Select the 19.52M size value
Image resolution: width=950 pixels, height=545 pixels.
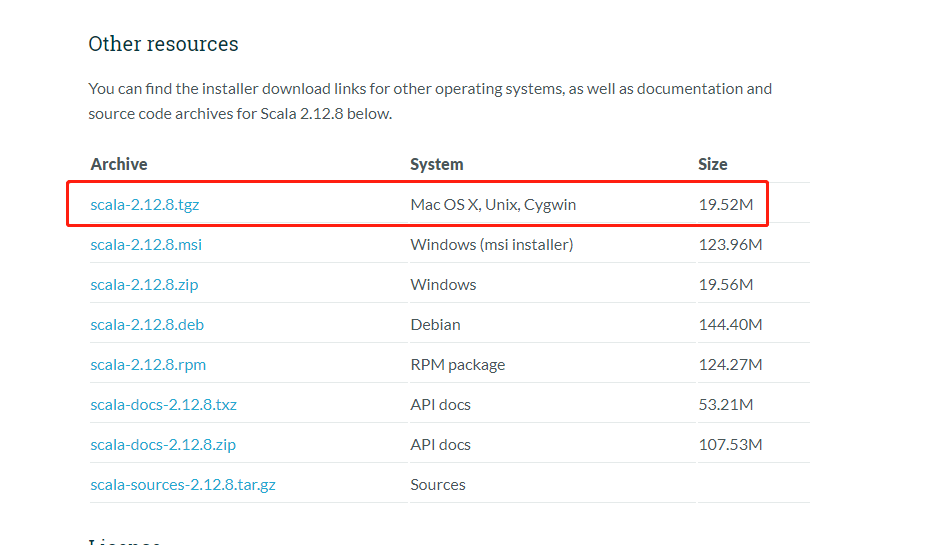[726, 205]
